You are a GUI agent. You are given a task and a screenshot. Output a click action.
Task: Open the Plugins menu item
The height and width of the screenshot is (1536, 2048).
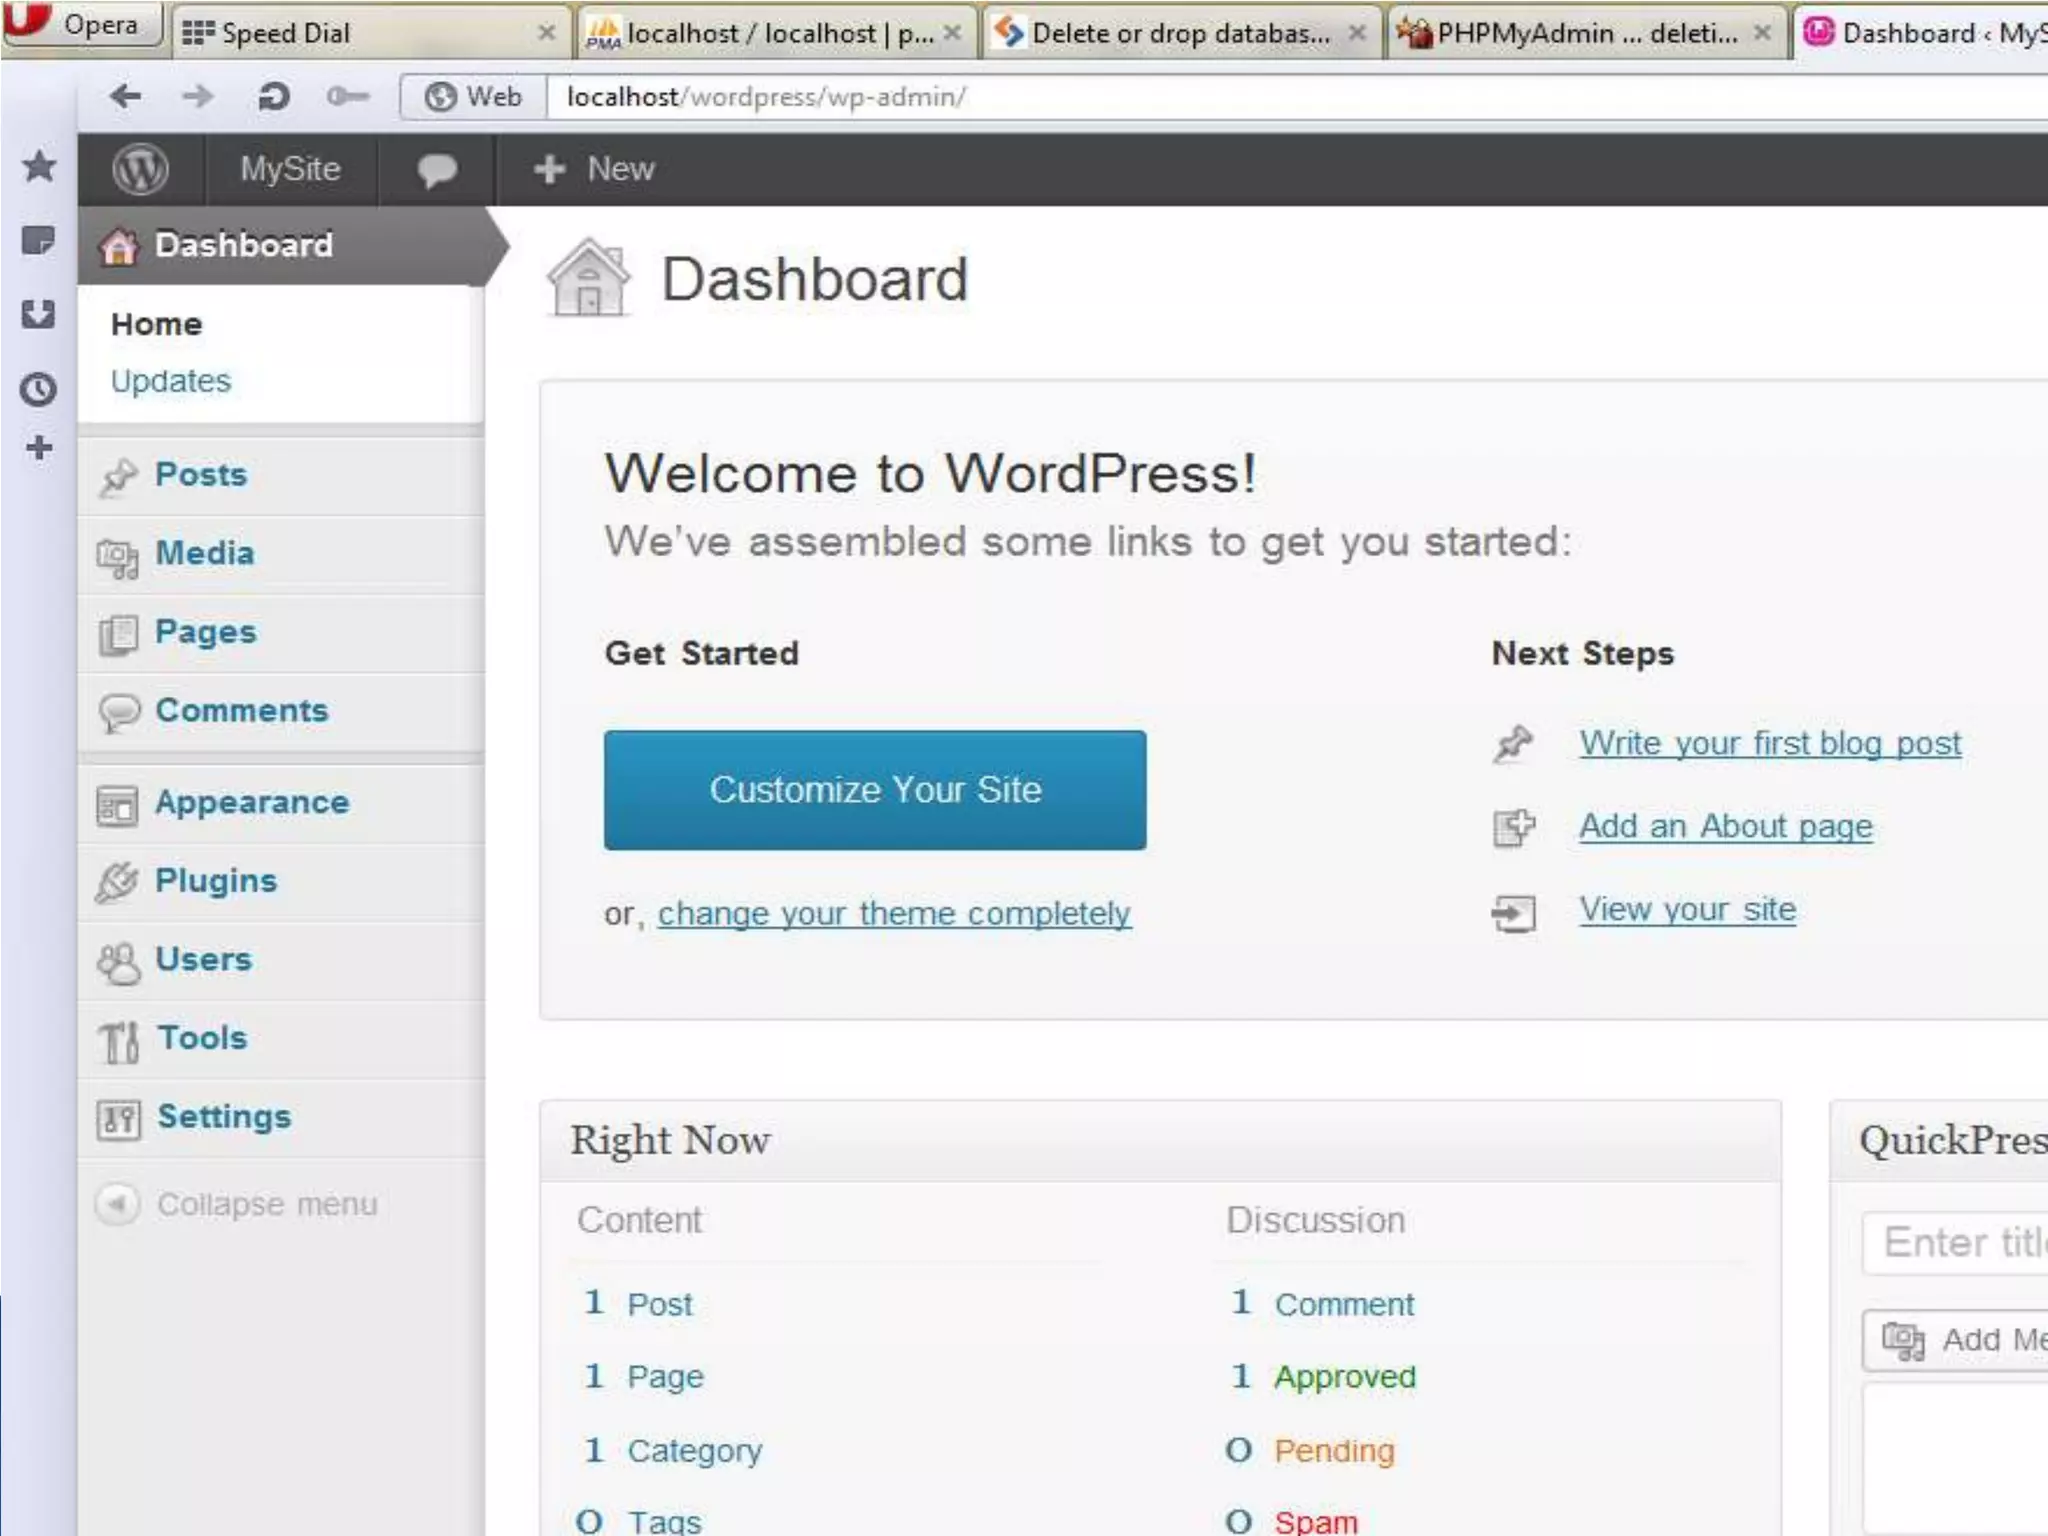(x=216, y=881)
